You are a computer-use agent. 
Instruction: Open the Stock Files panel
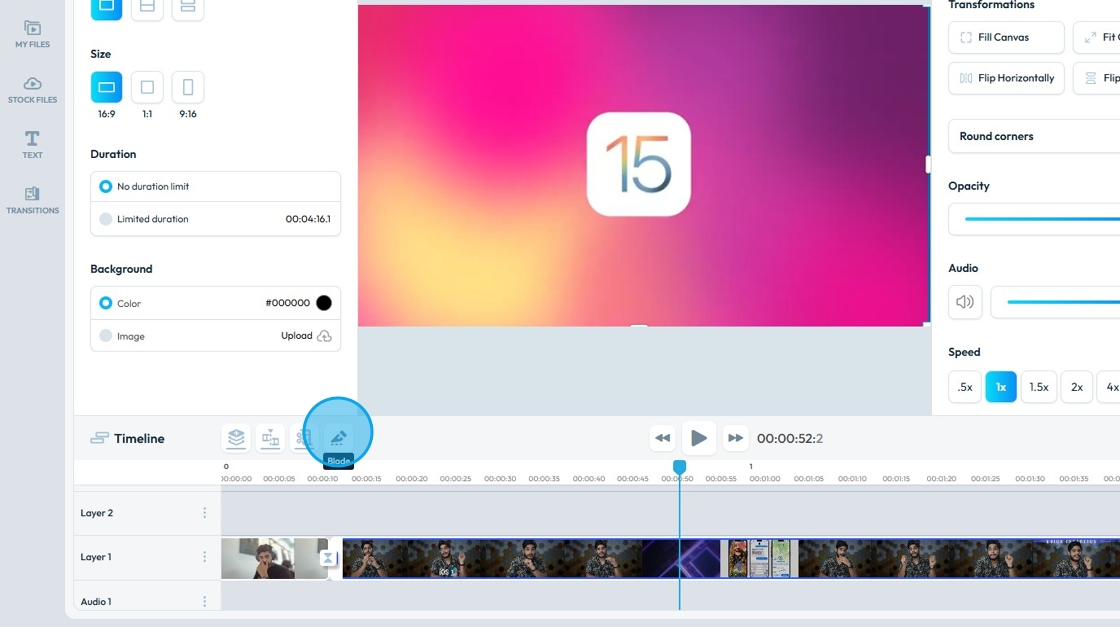32,89
